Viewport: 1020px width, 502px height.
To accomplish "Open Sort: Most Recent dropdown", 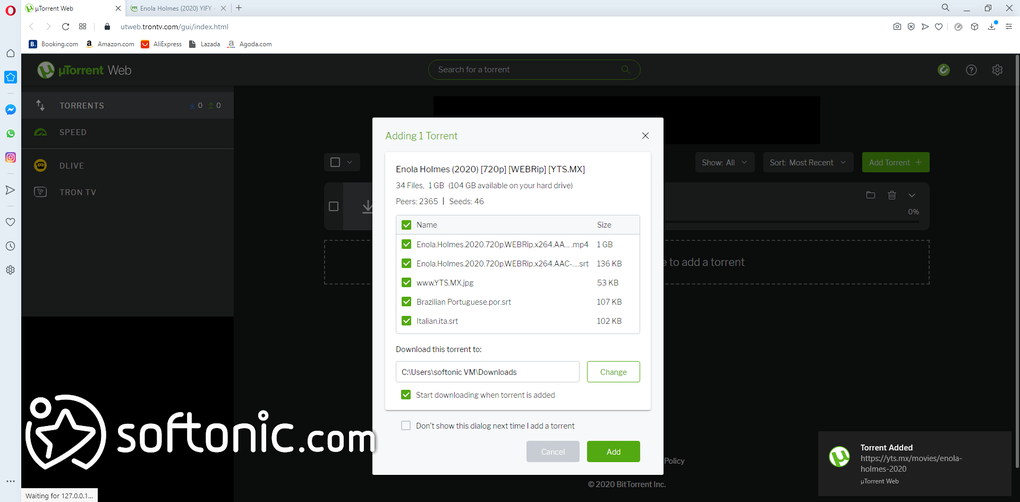I will click(x=808, y=163).
